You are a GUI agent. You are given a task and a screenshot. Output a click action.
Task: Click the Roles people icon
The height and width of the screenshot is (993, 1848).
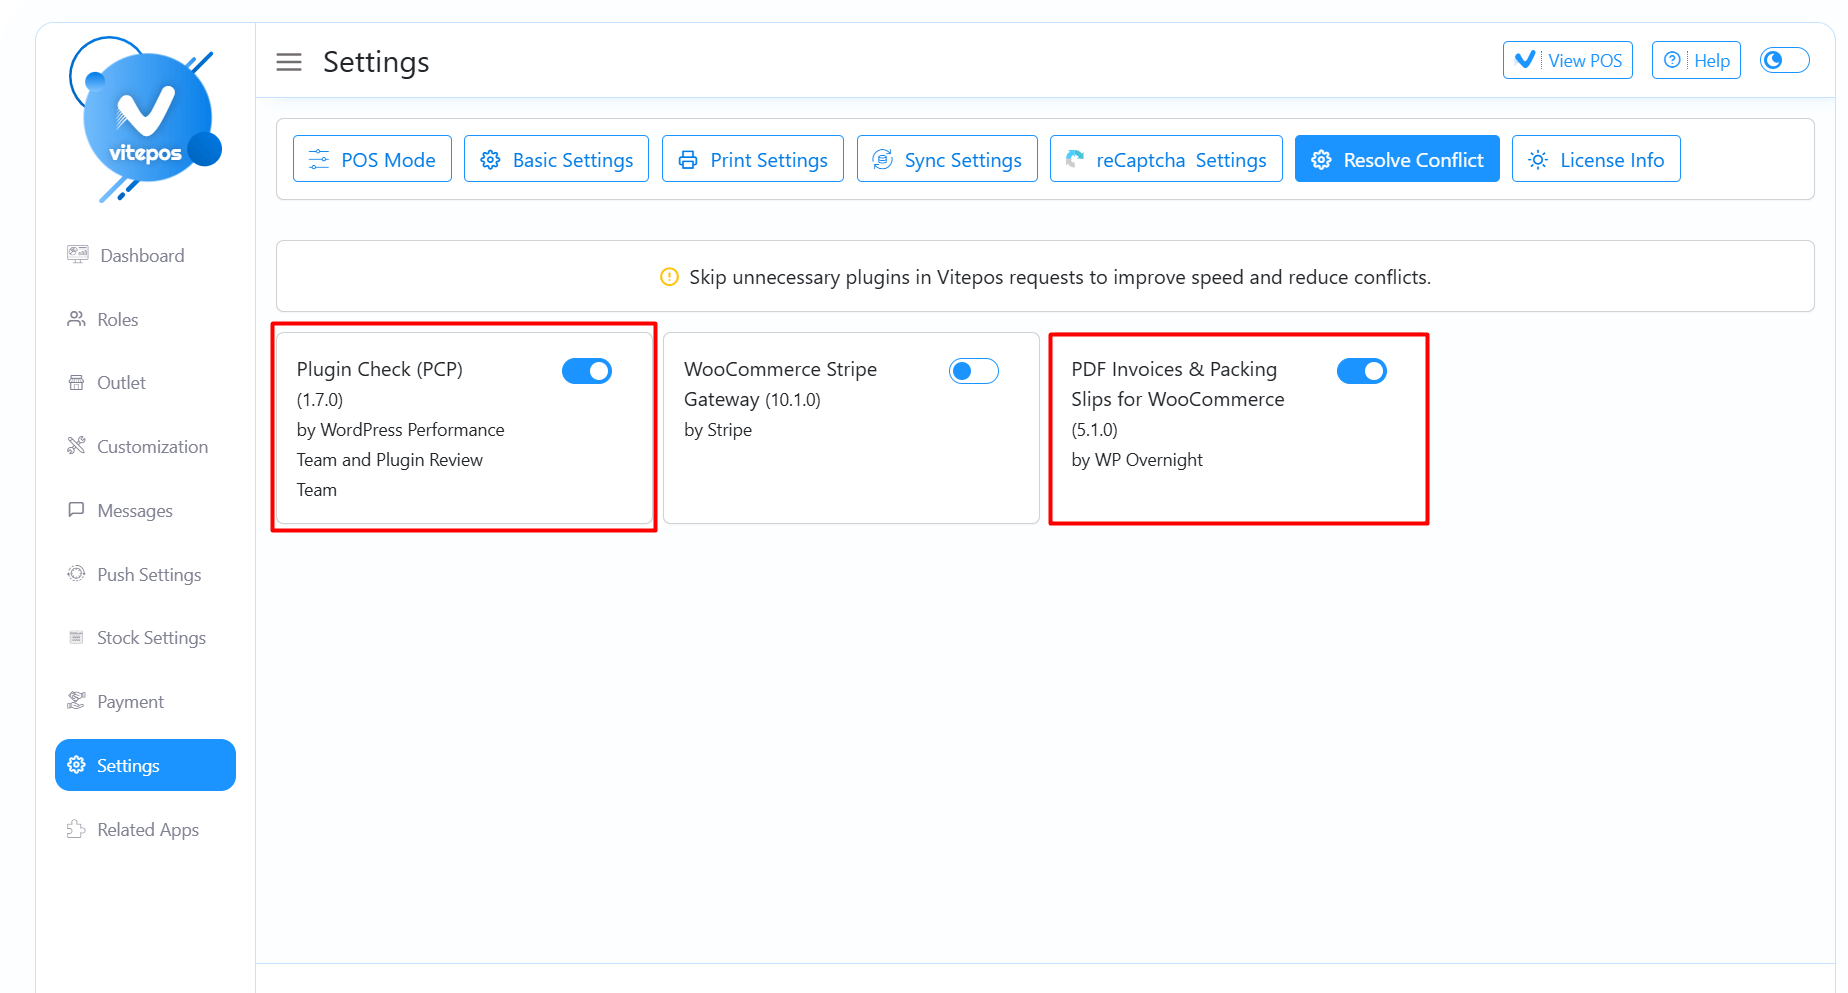(x=76, y=319)
